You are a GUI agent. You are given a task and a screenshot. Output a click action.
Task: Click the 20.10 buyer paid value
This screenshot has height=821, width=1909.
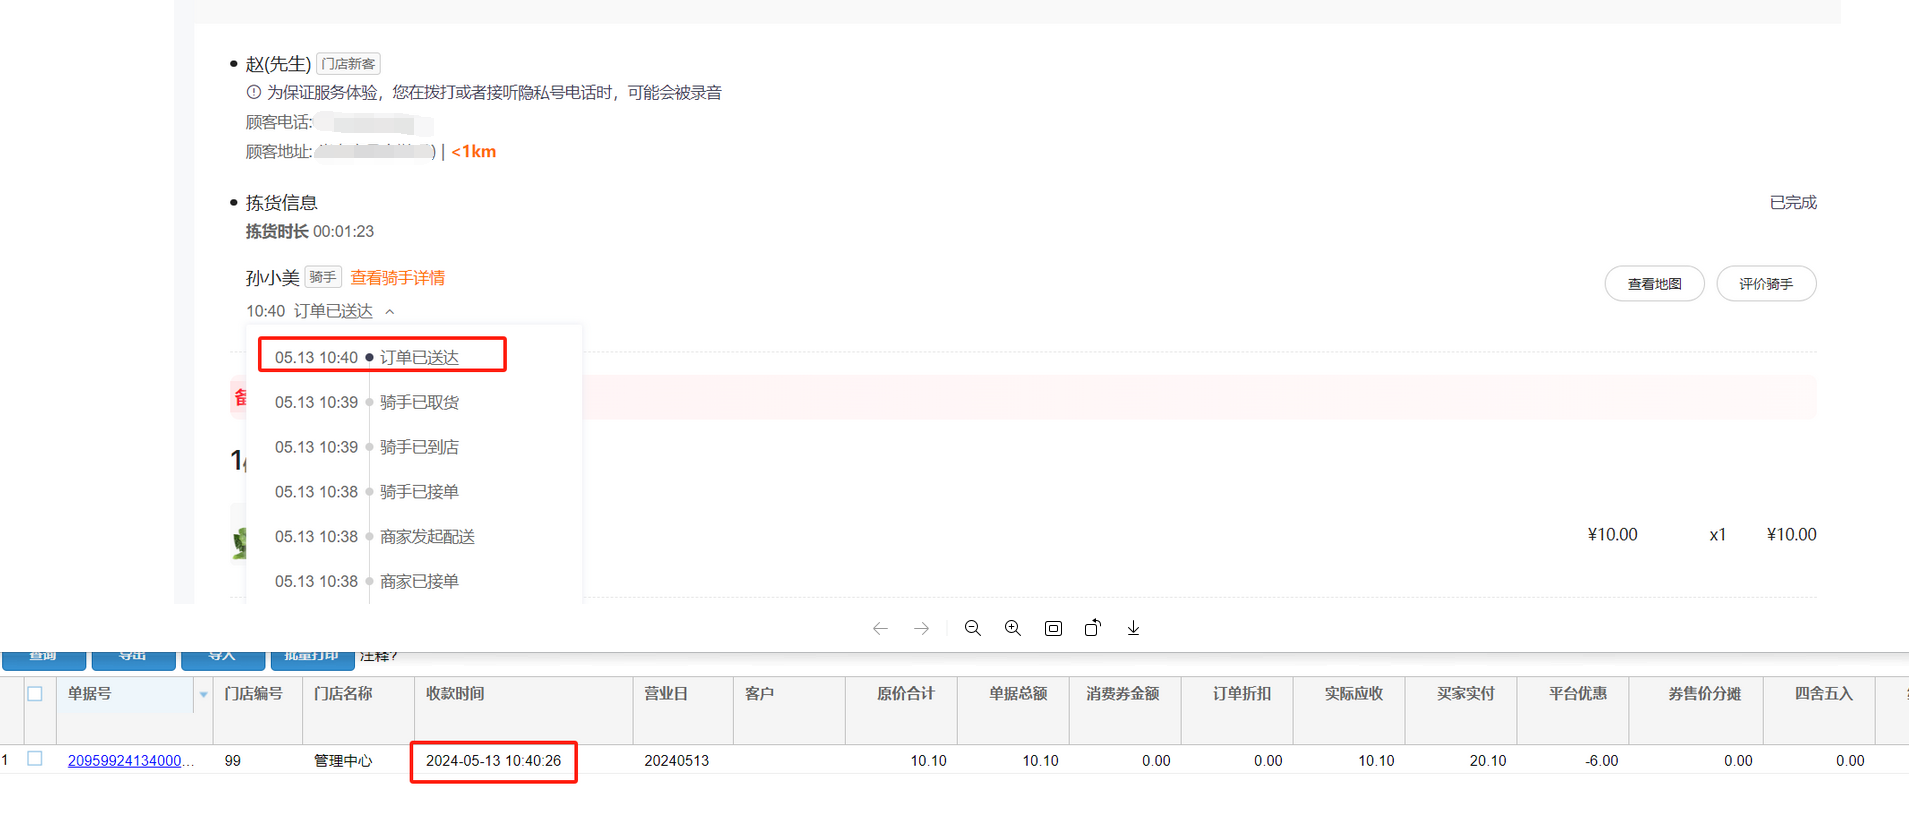point(1488,761)
